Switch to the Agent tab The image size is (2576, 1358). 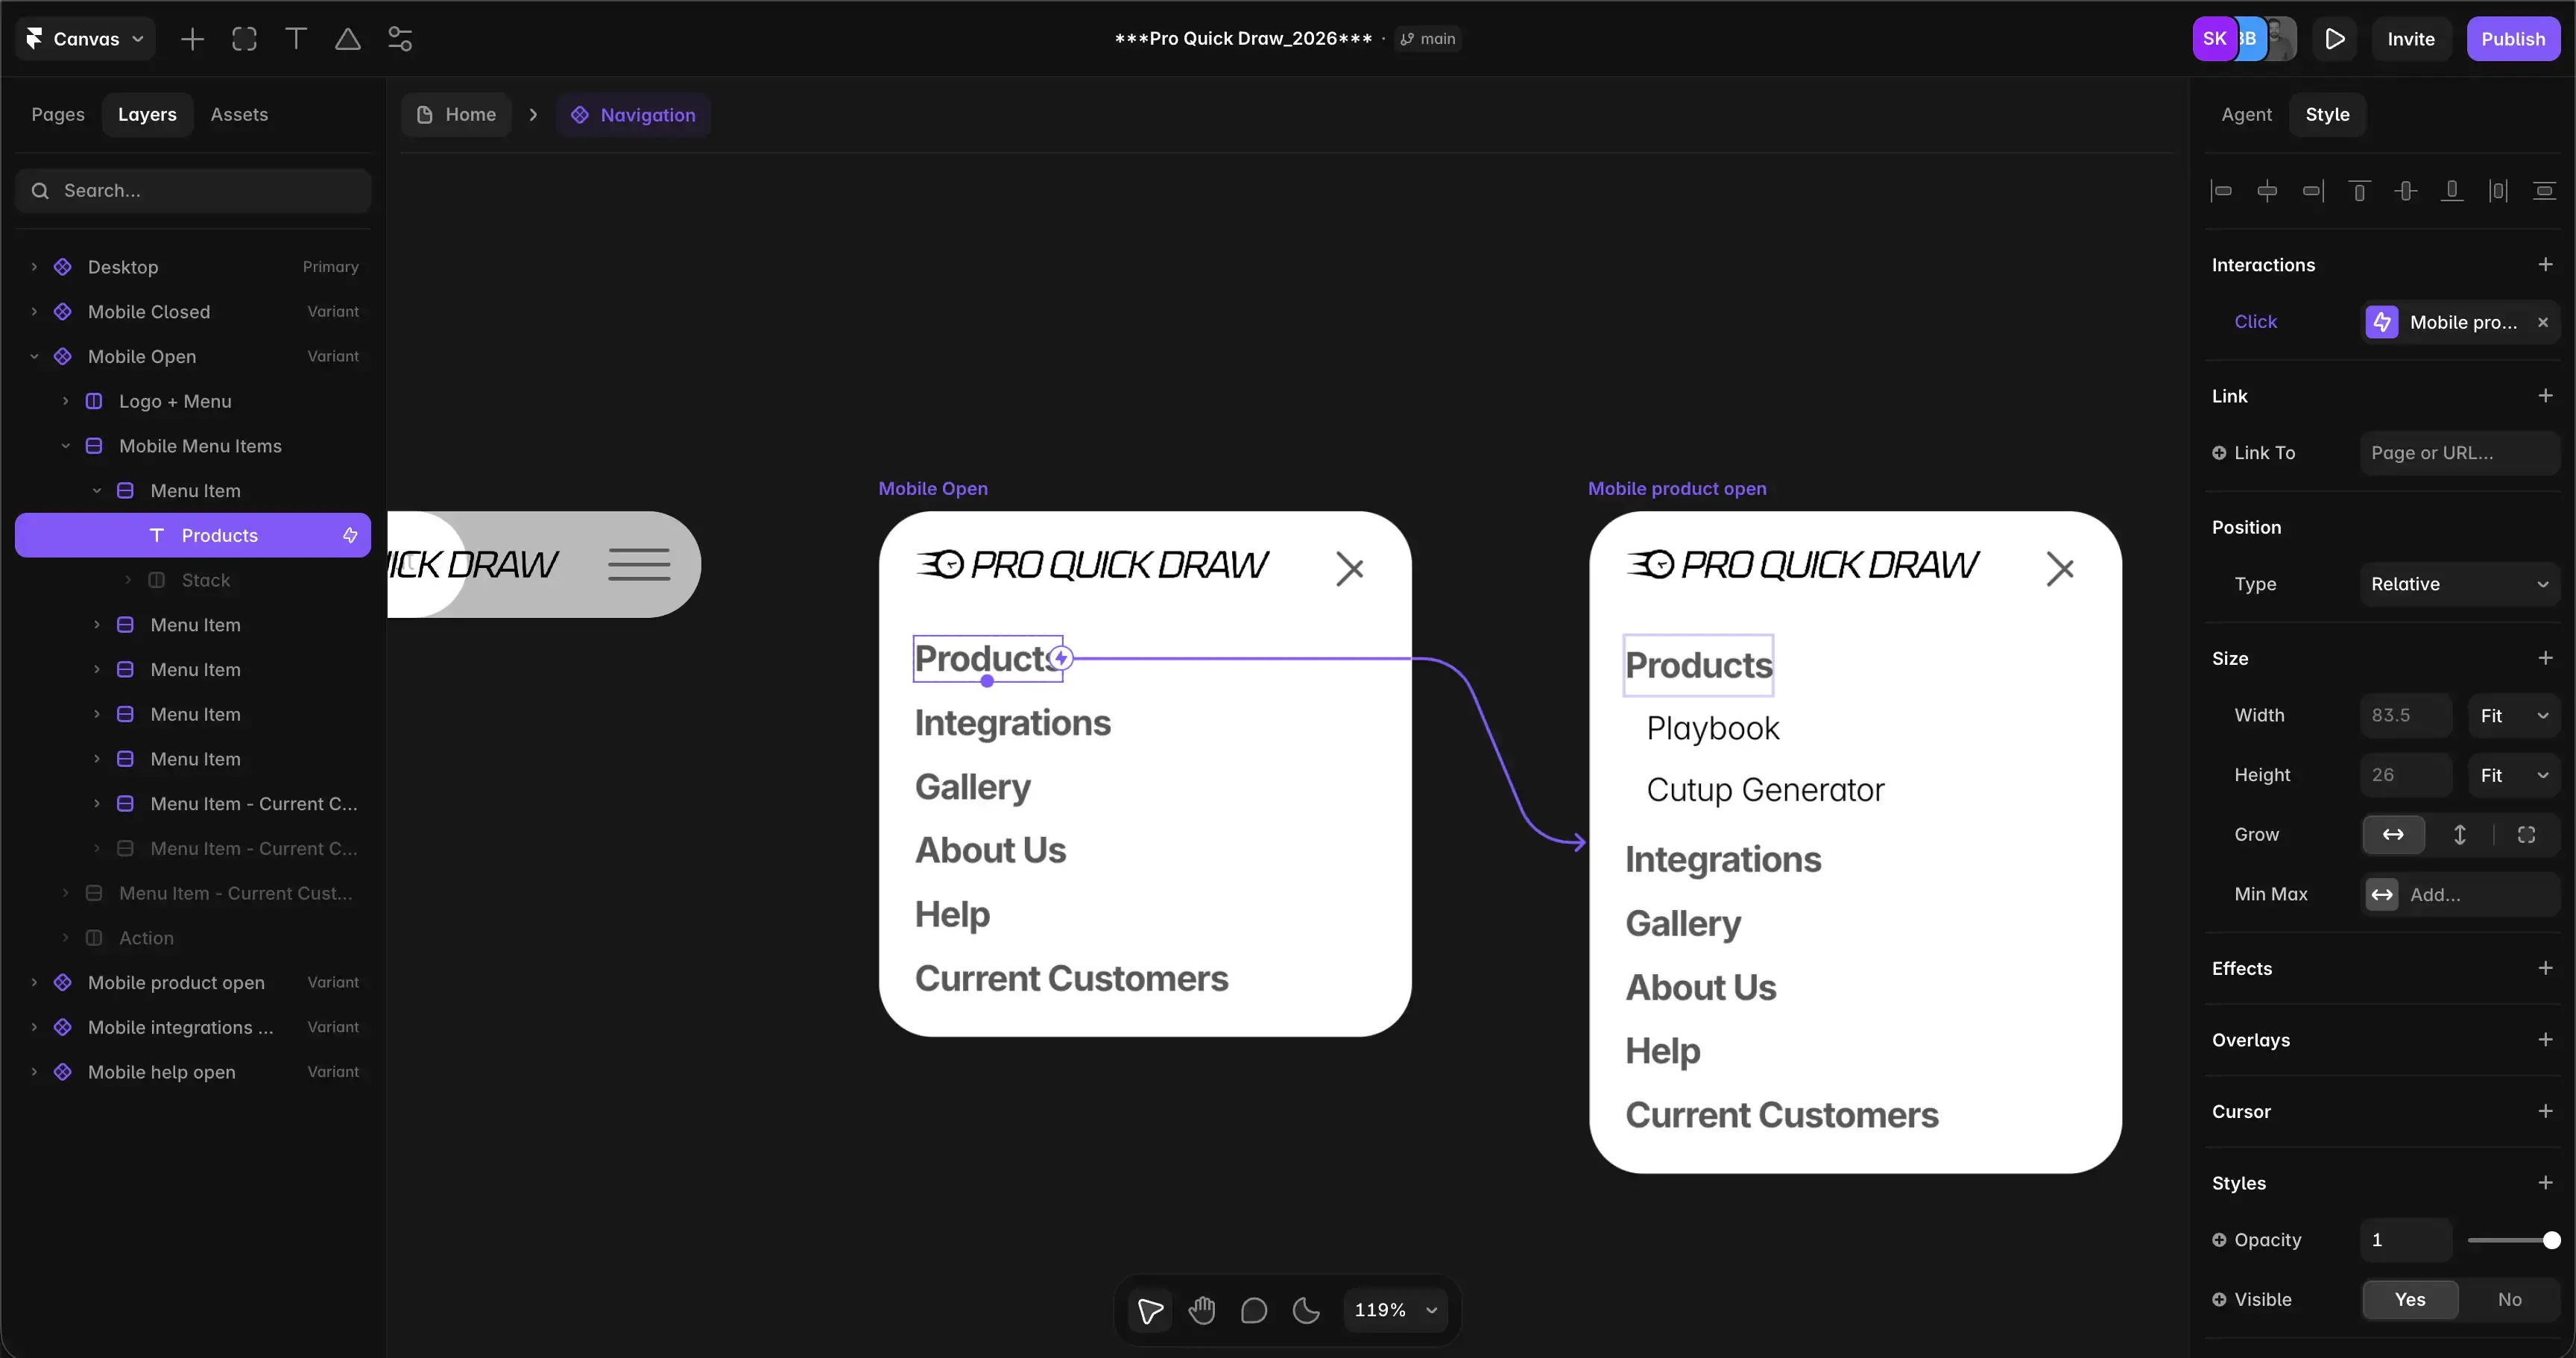point(2246,115)
